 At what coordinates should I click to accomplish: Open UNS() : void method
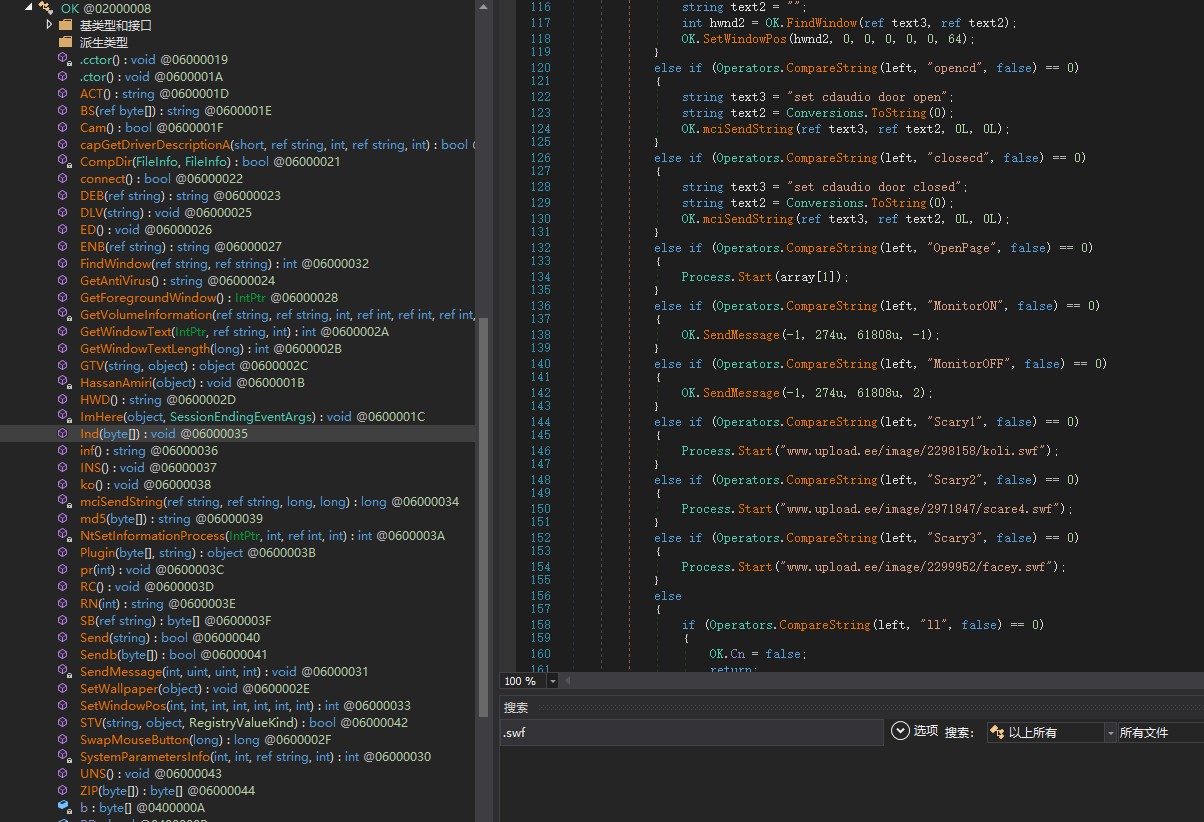click(x=151, y=773)
